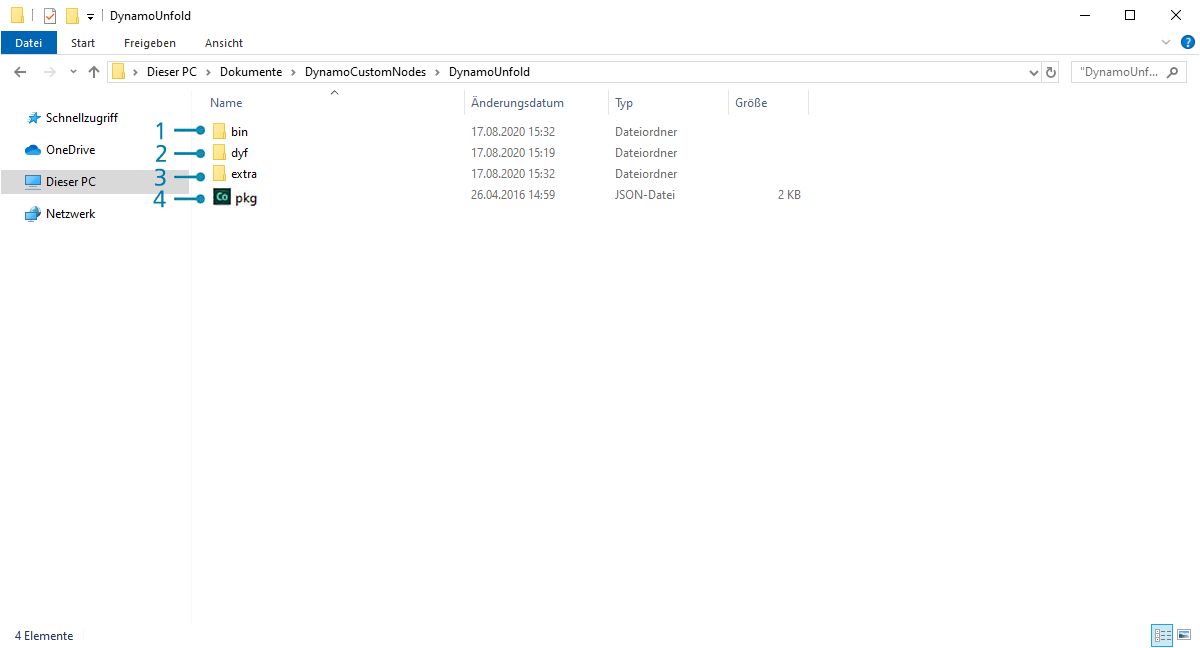Image resolution: width=1200 pixels, height=648 pixels.
Task: Jump to DynamoCustomNodes in the breadcrumb
Action: [365, 72]
